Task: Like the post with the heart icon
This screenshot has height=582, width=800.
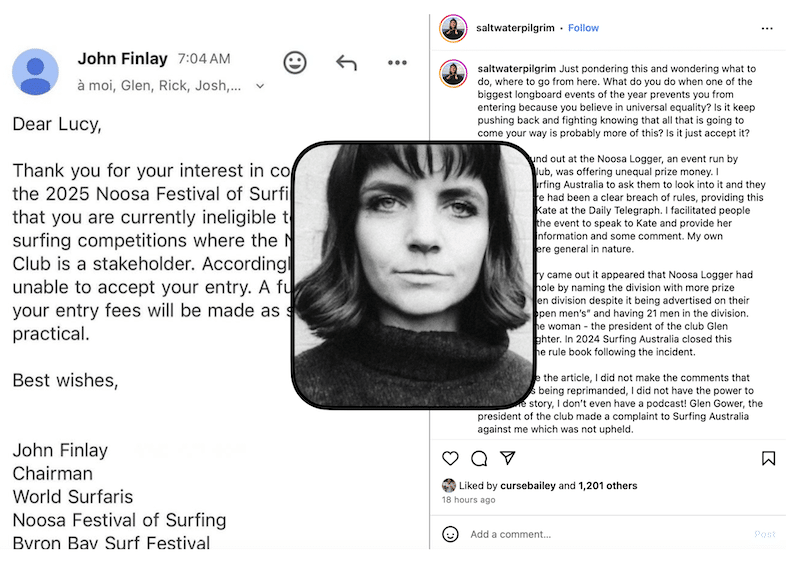Action: click(450, 458)
